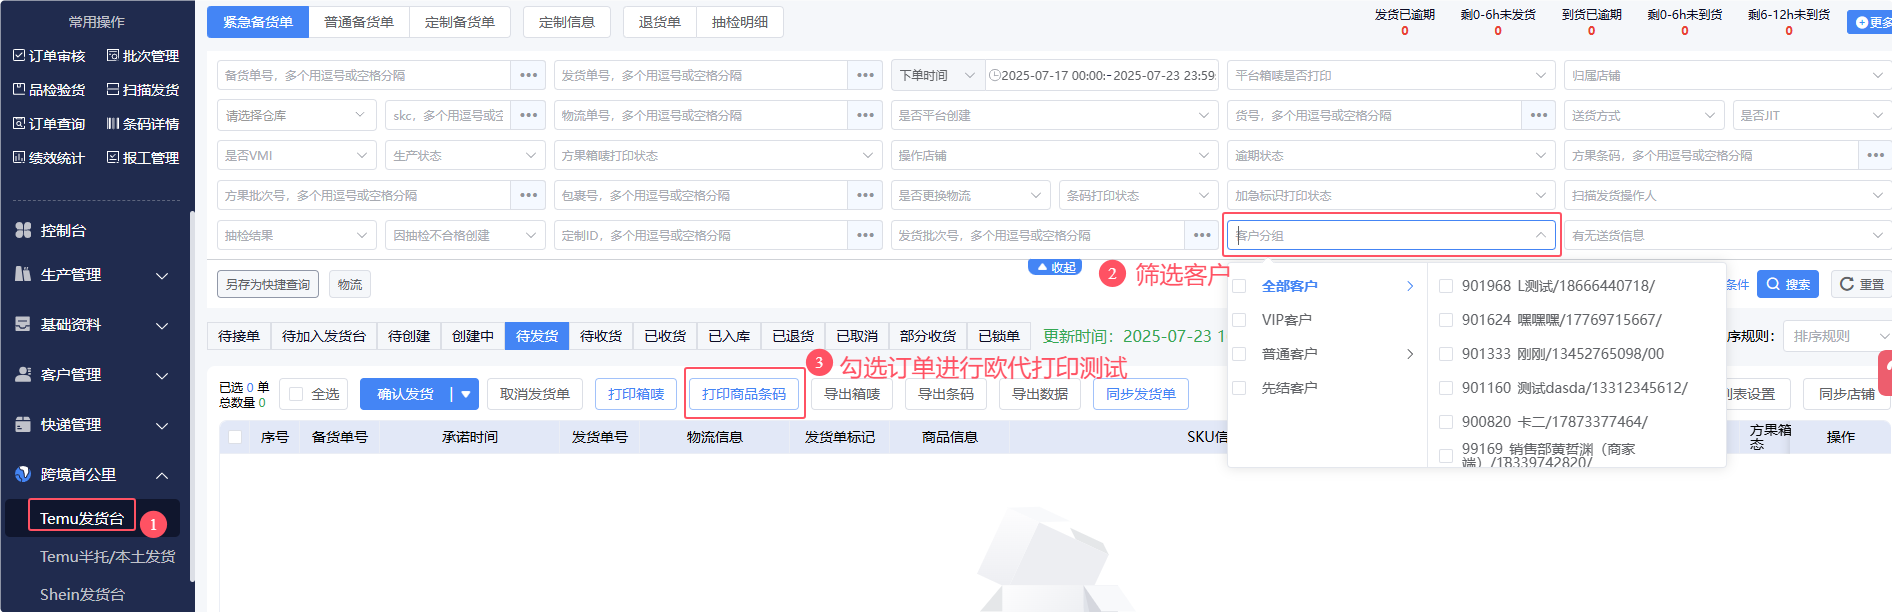Image resolution: width=1892 pixels, height=612 pixels.
Task: Check customer 901624 checkbox
Action: 1445,320
